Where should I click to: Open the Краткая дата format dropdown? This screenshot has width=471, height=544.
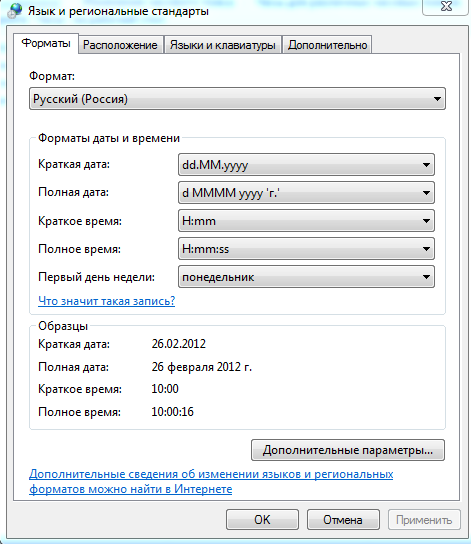point(306,165)
